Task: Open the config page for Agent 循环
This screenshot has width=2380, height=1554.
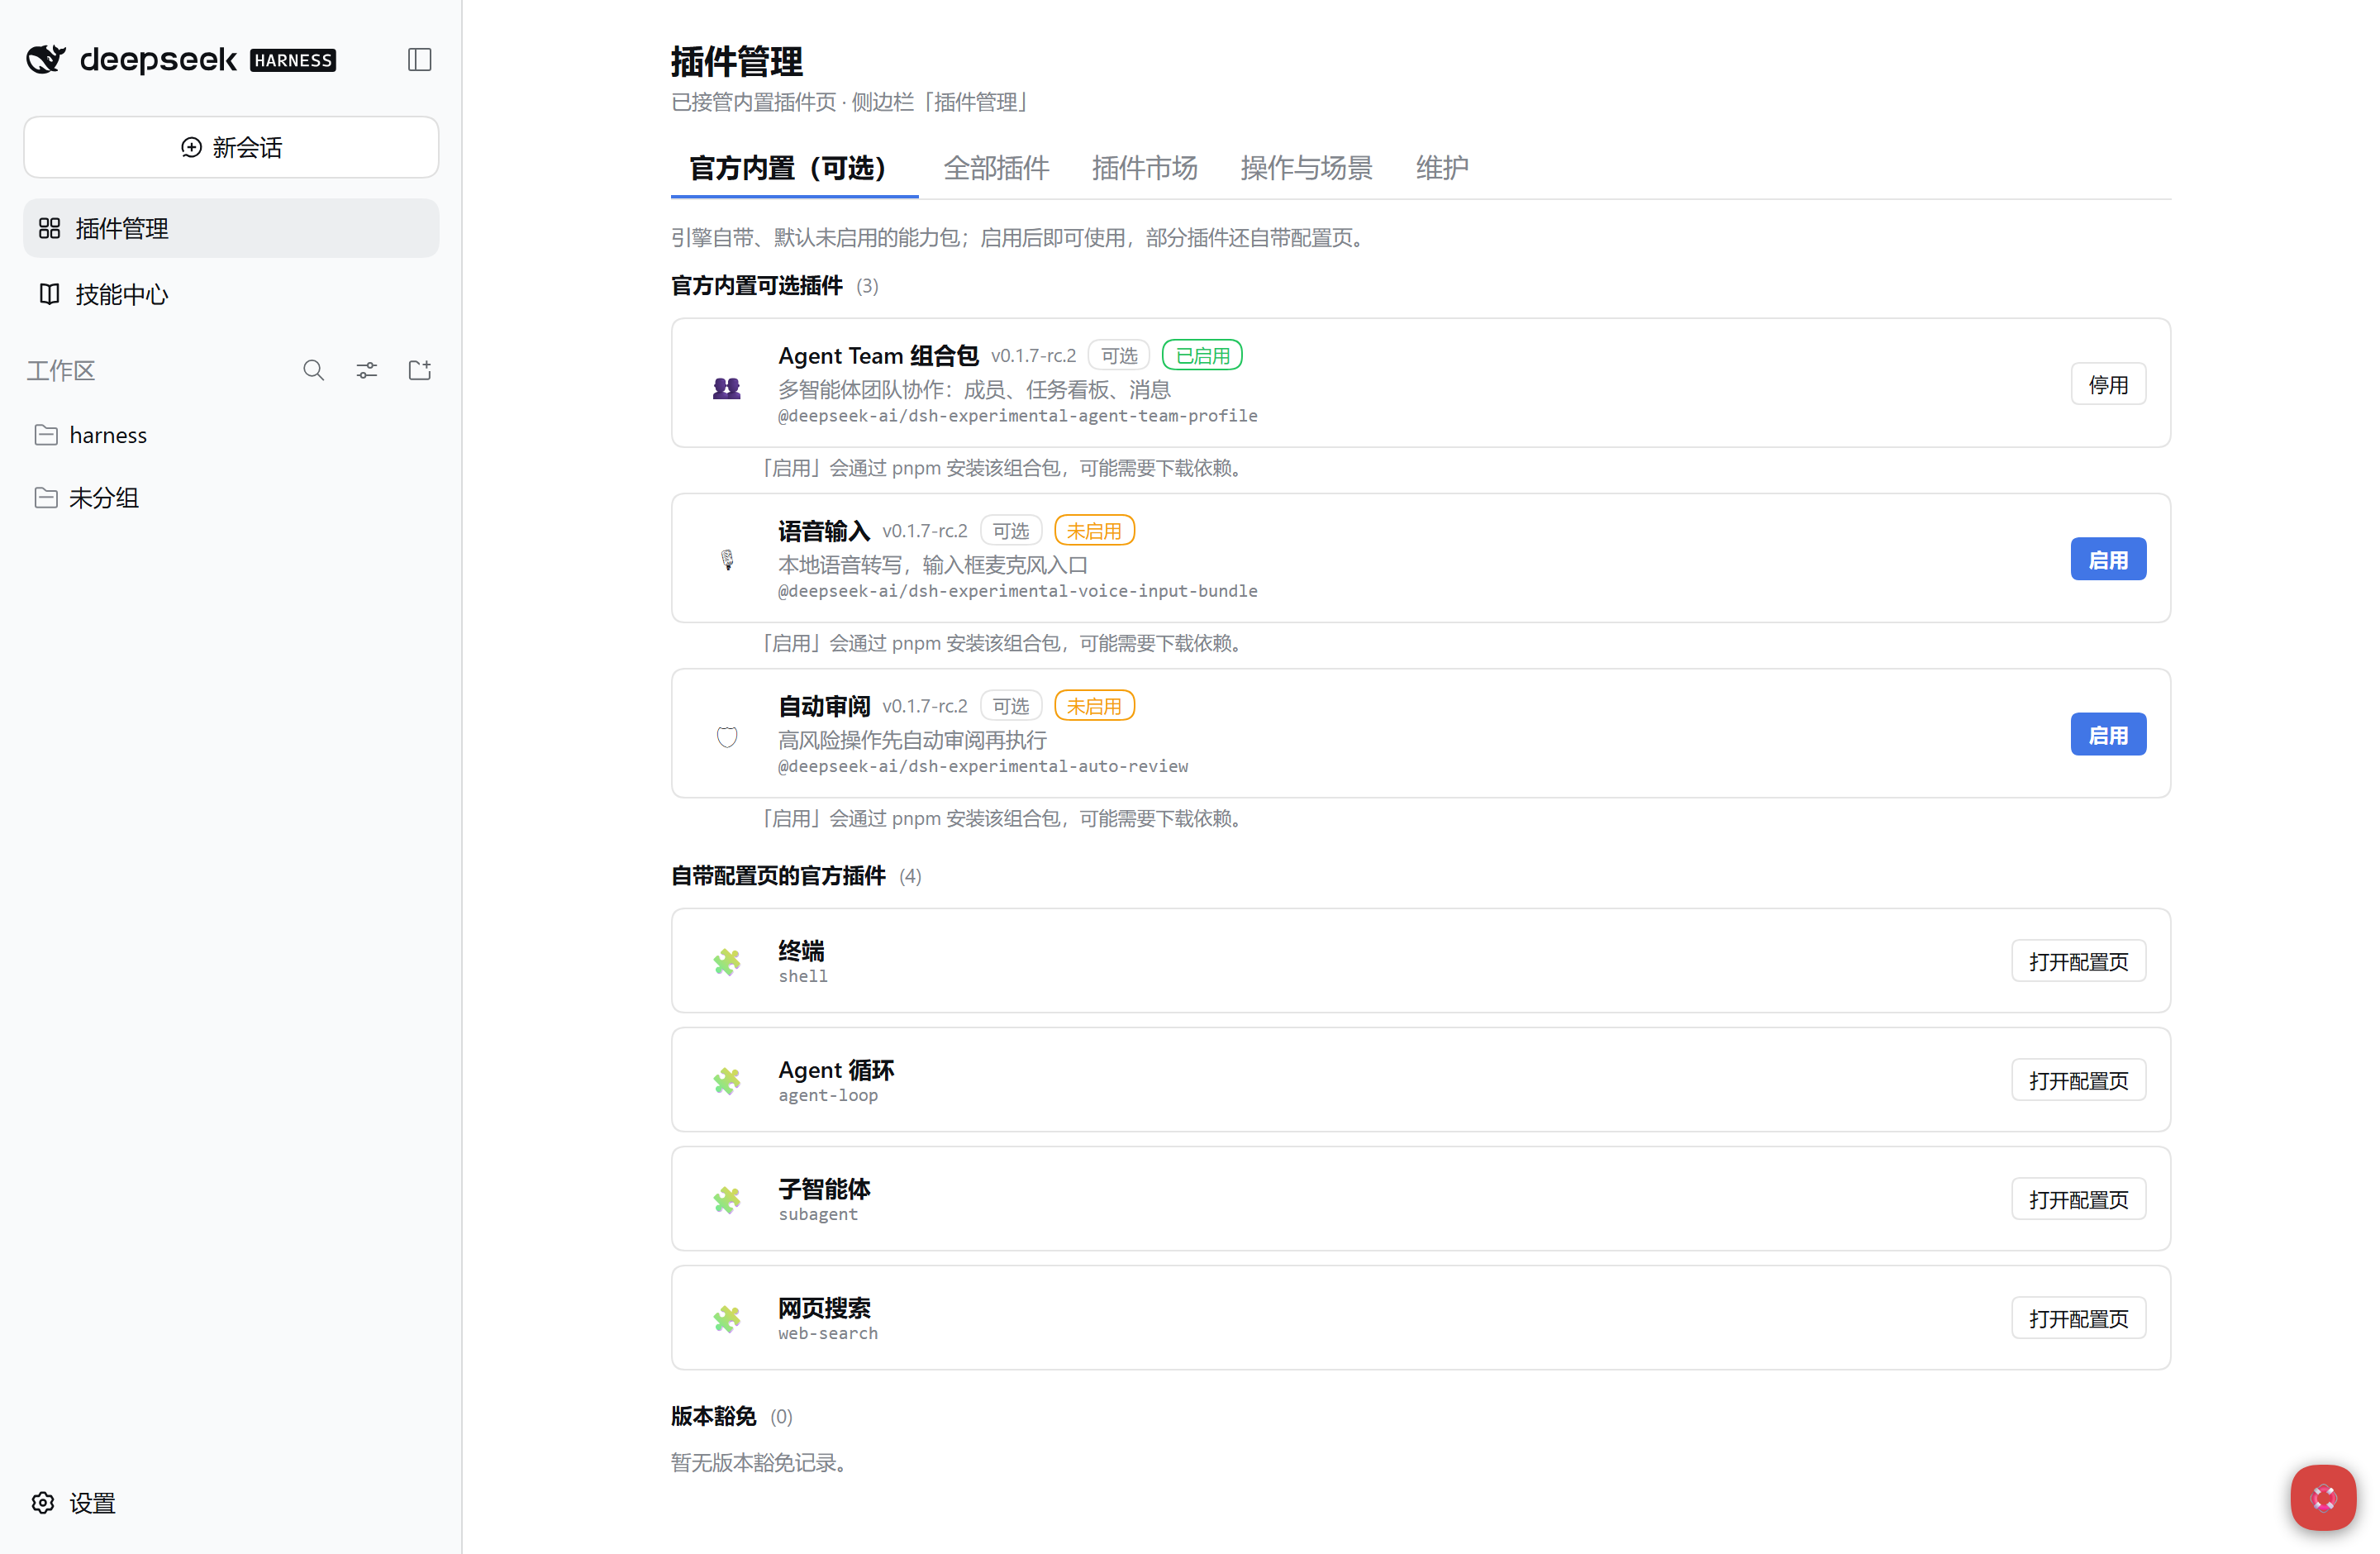Action: click(x=2078, y=1081)
